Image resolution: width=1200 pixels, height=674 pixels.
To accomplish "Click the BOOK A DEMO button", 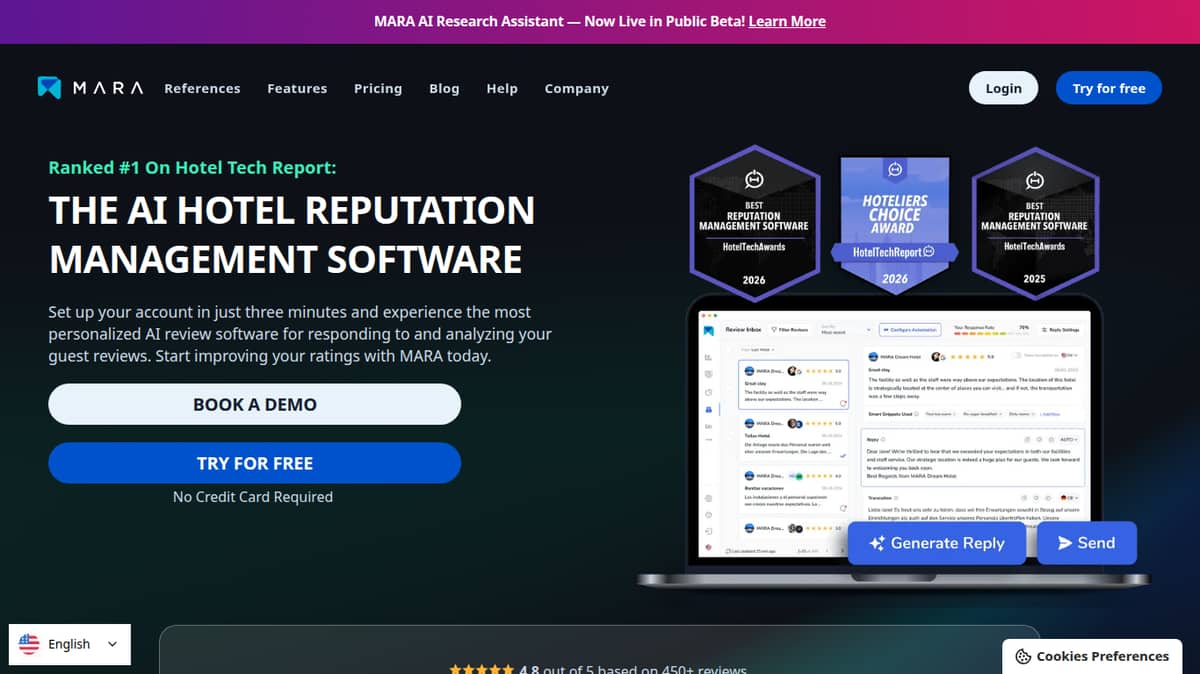I will coord(254,404).
